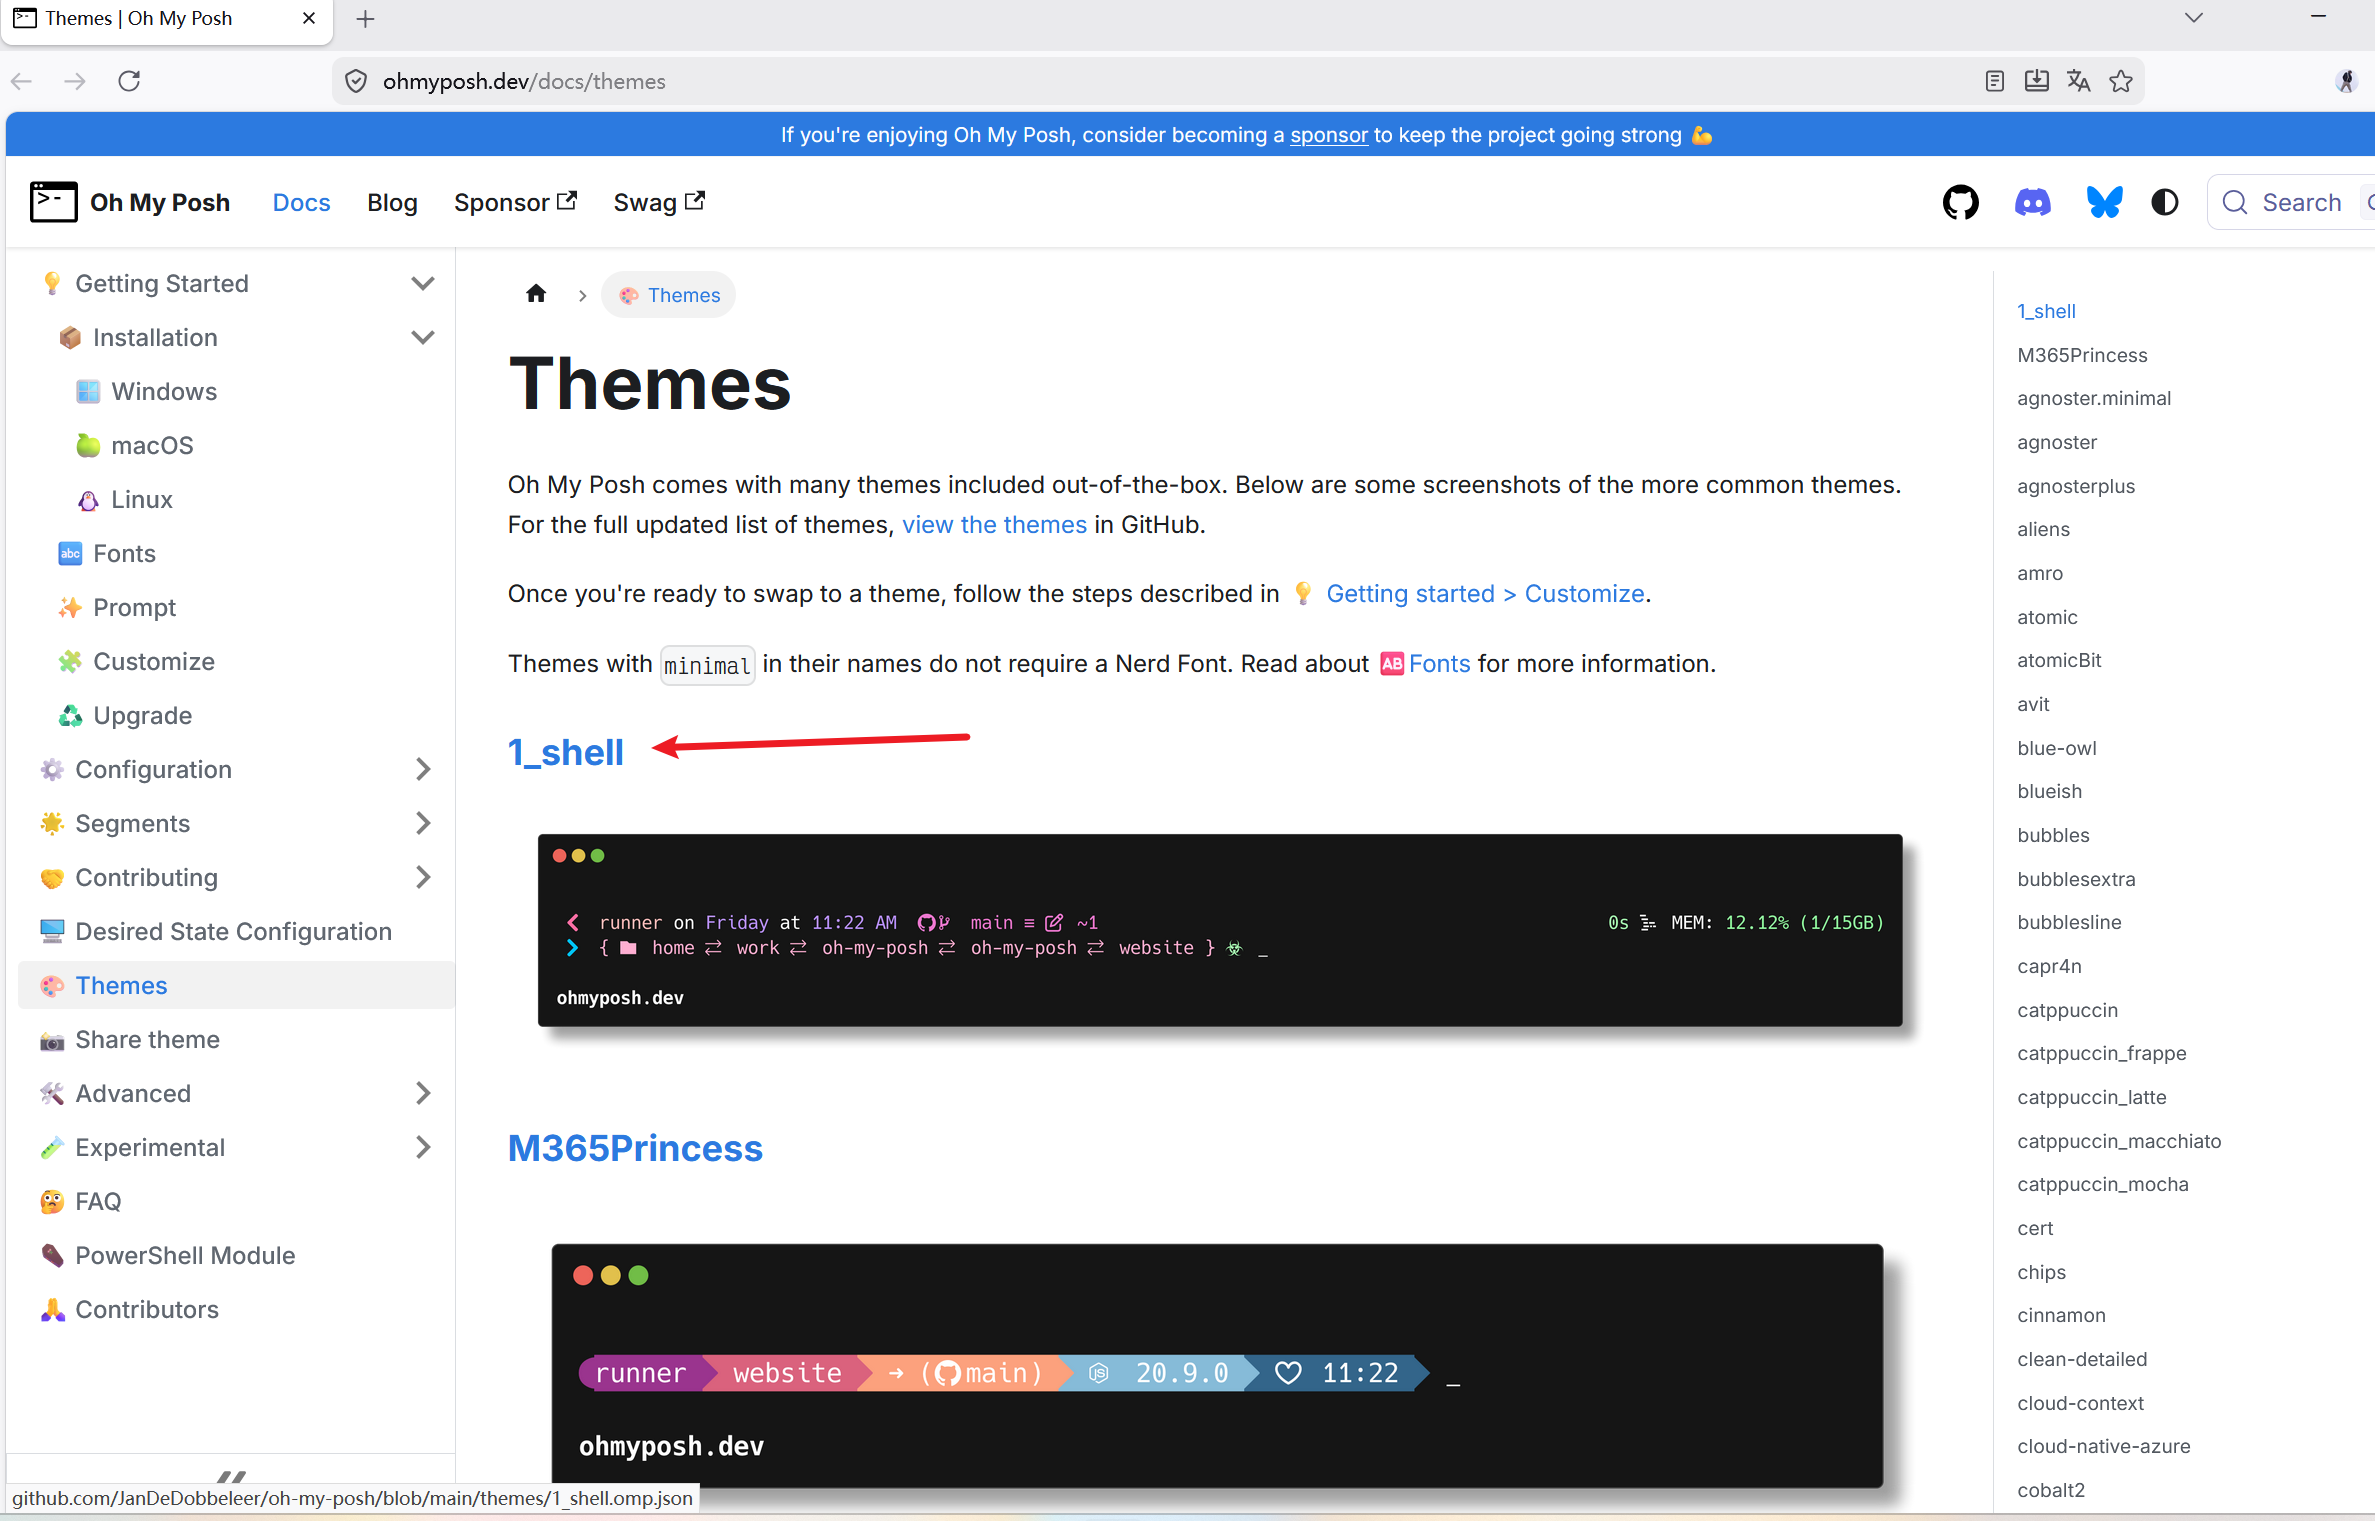Click the Search box
Image resolution: width=2375 pixels, height=1521 pixels.
pos(2290,203)
